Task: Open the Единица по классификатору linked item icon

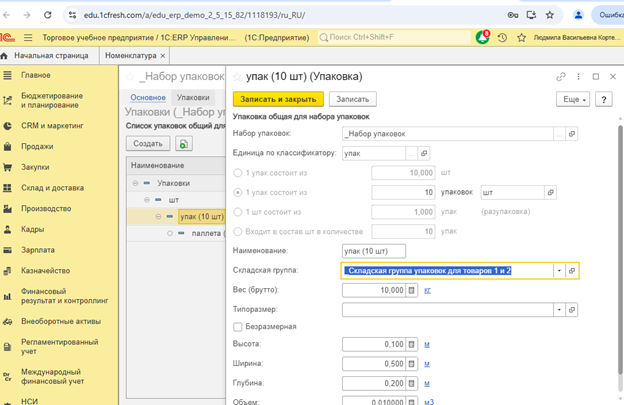Action: point(424,154)
